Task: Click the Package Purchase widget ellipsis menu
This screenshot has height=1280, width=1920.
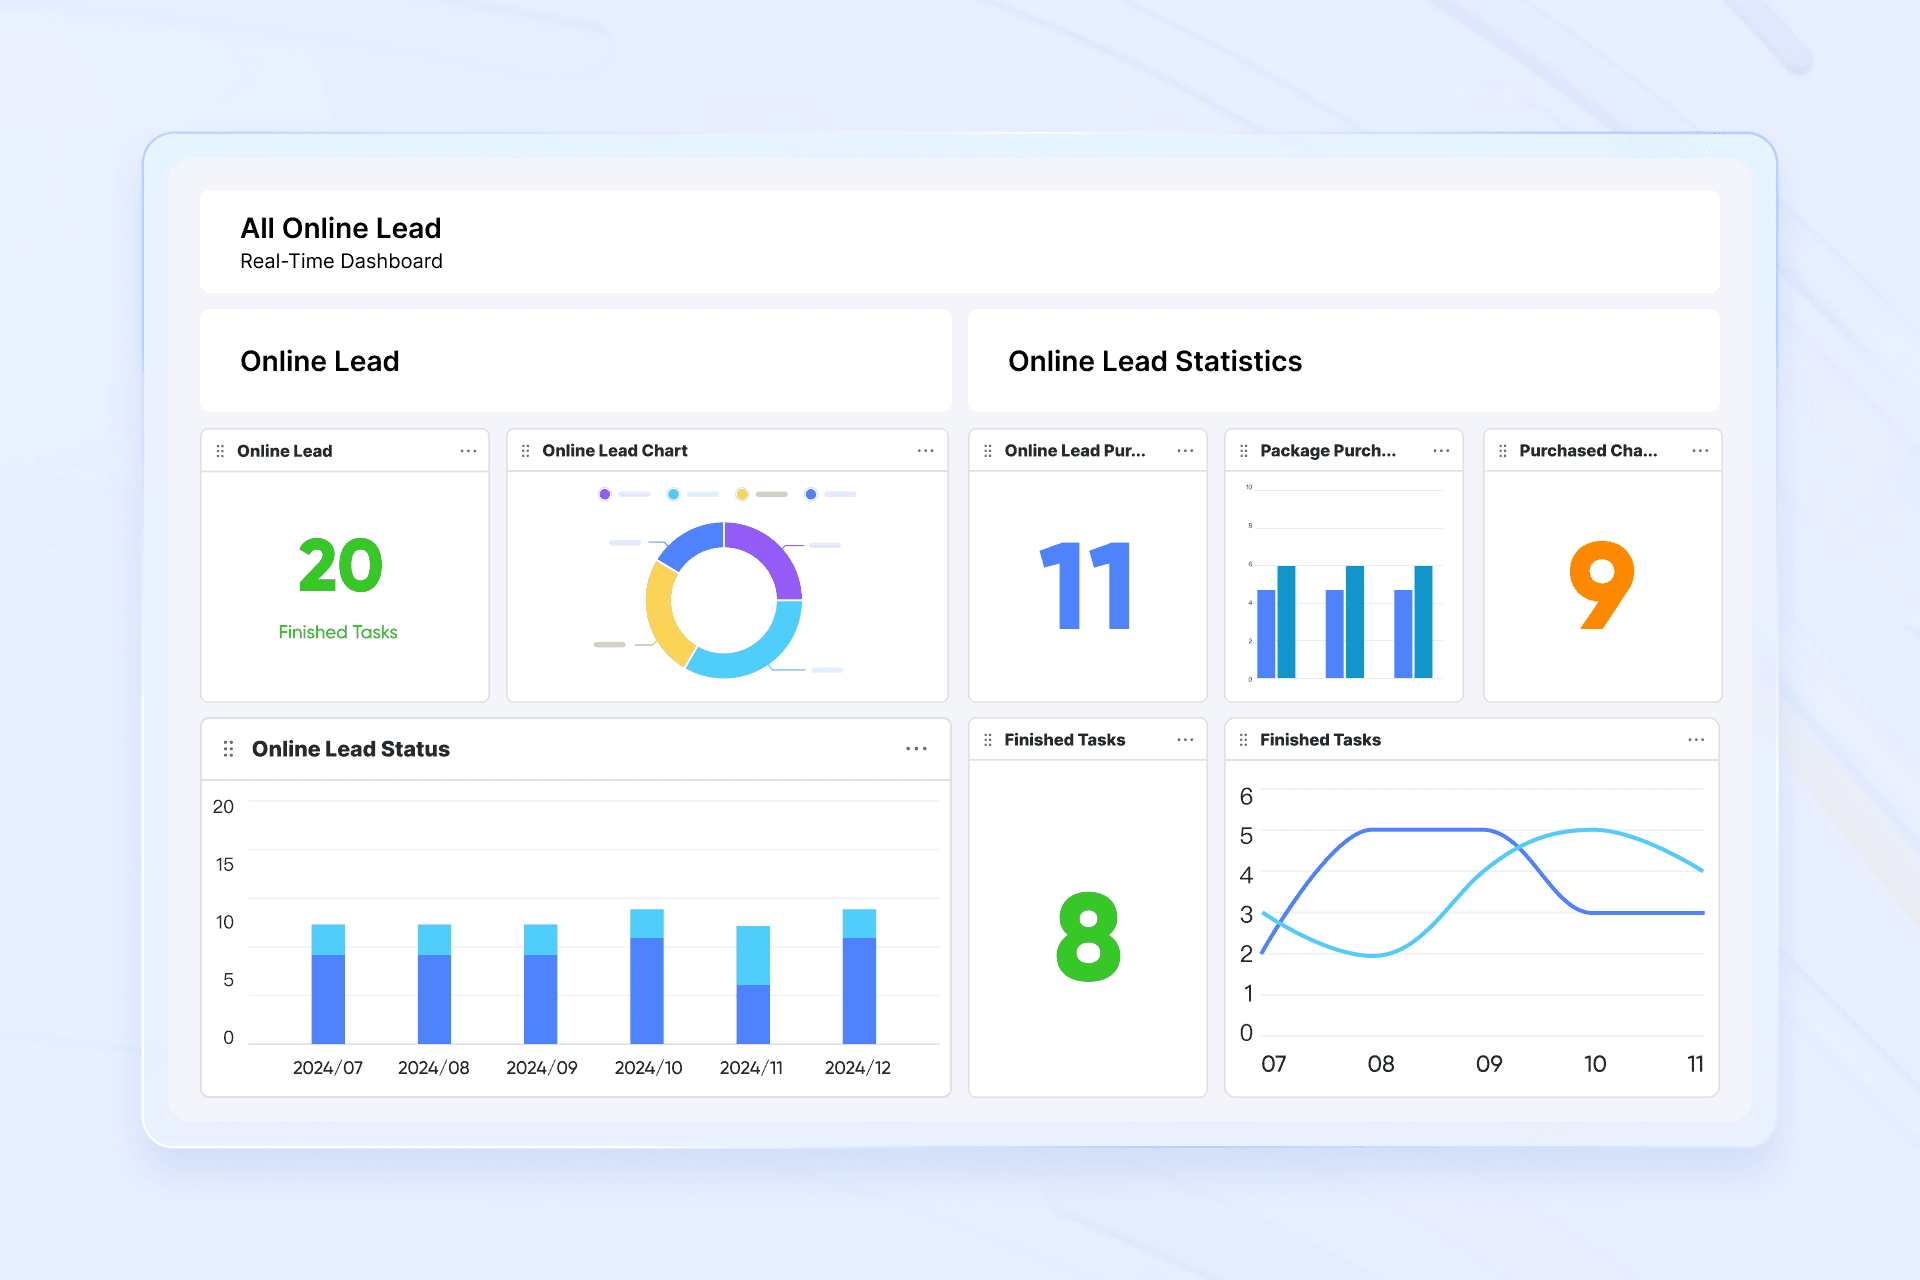Action: 1441,451
